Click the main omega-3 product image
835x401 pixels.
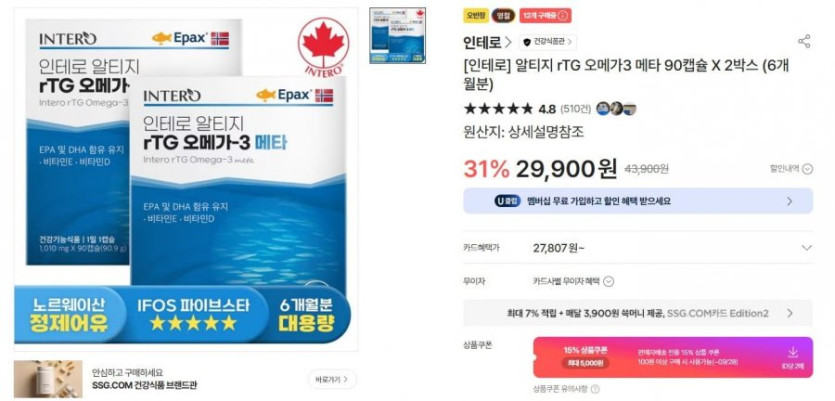pyautogui.click(x=186, y=179)
